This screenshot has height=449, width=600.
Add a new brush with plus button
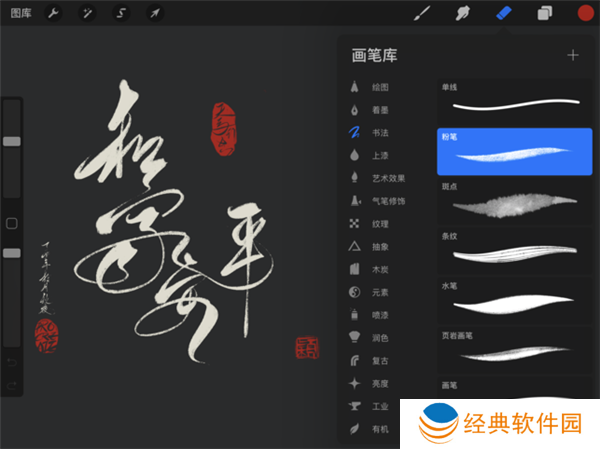(573, 55)
